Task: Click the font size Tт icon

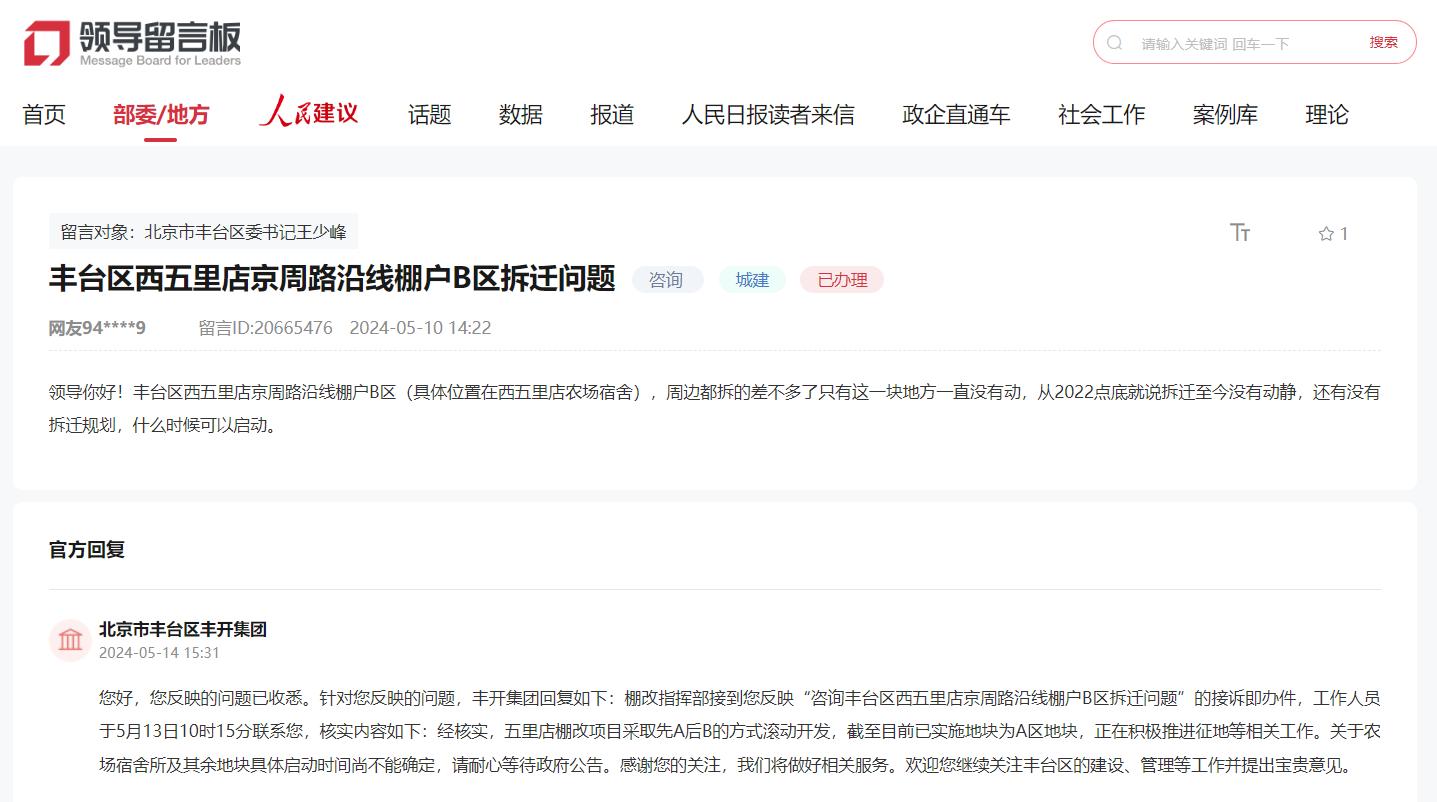Action: pyautogui.click(x=1240, y=233)
